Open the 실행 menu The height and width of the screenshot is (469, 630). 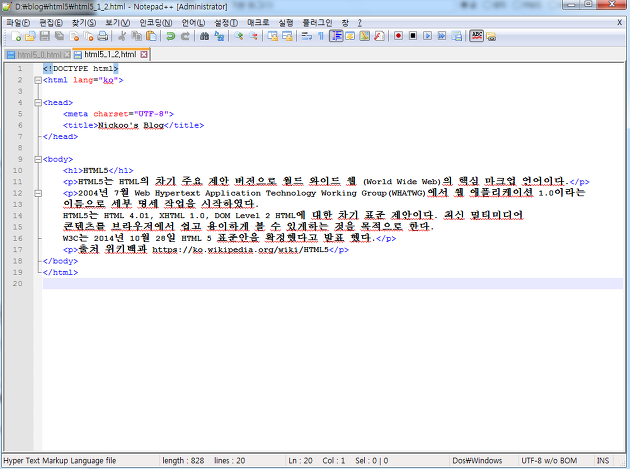point(286,23)
